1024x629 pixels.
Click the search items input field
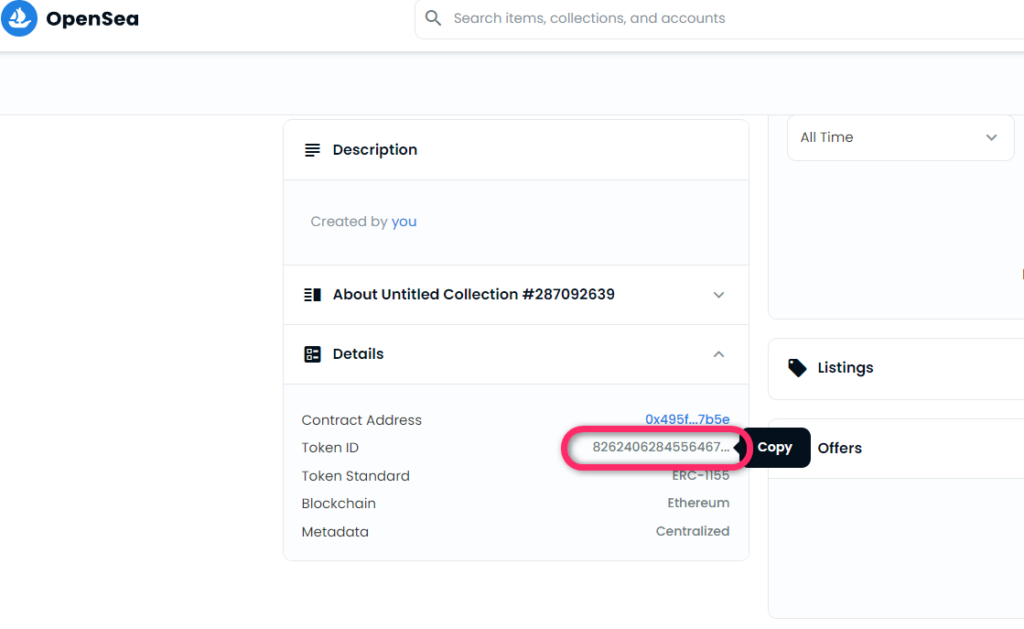pyautogui.click(x=700, y=18)
